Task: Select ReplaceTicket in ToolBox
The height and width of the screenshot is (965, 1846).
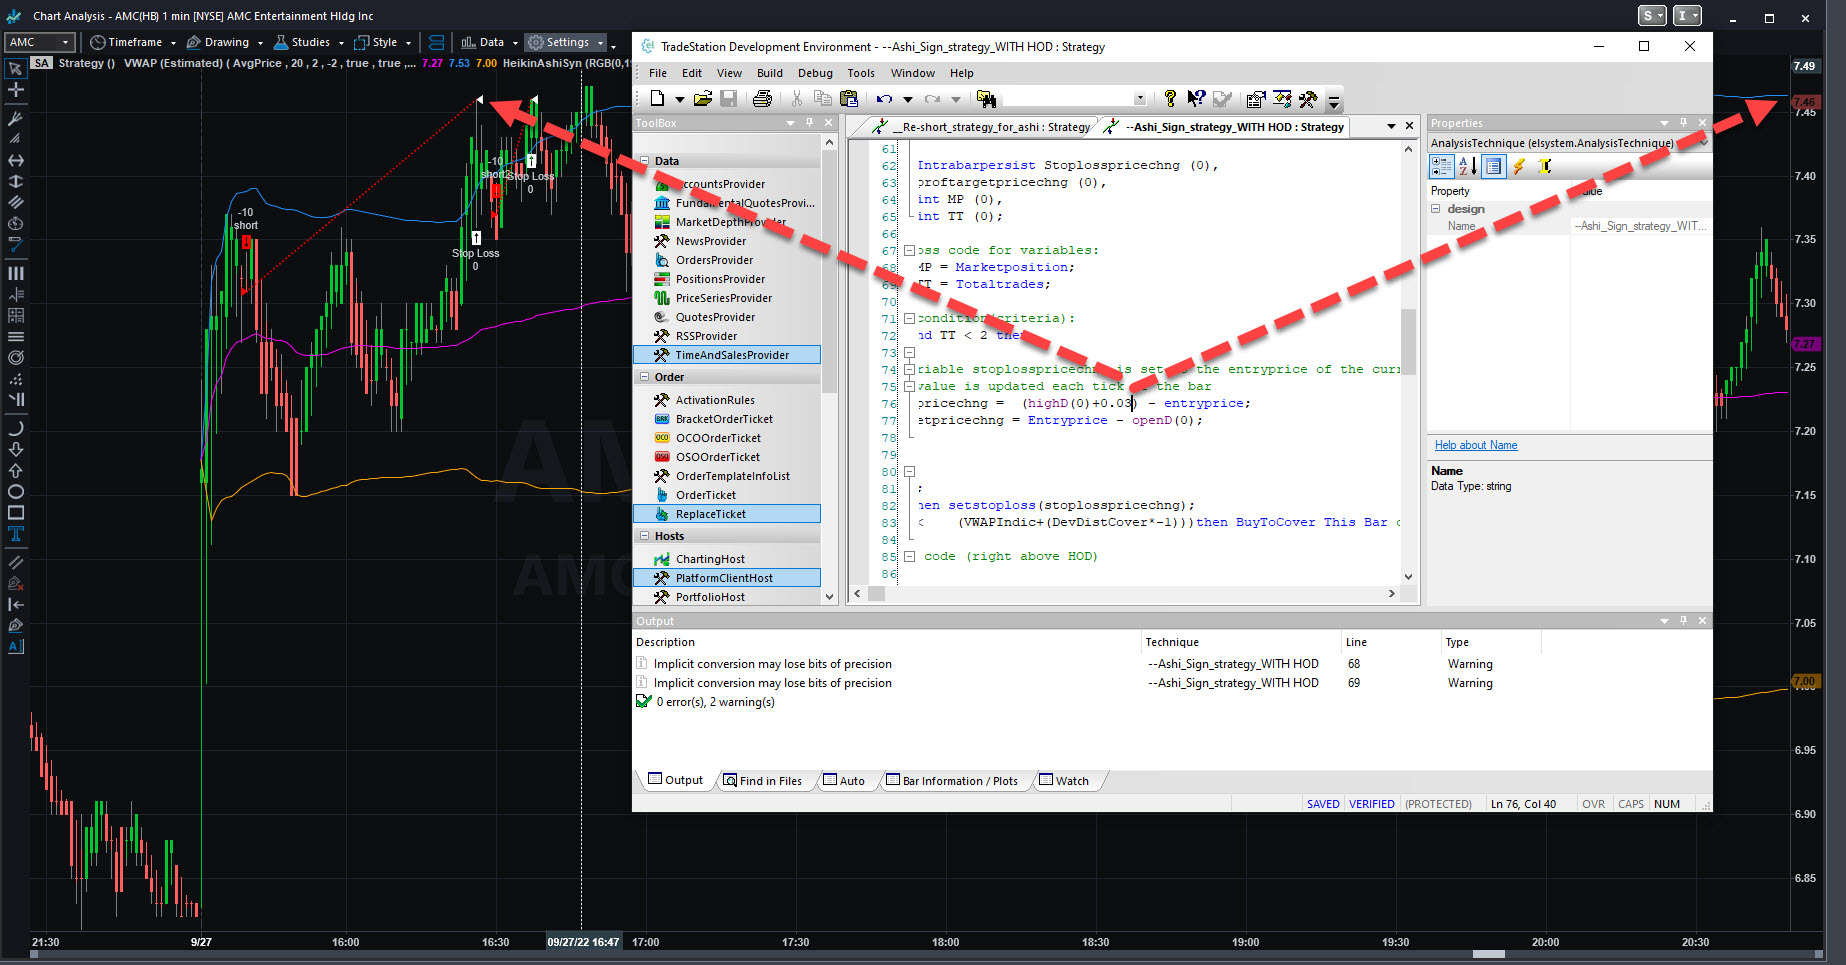Action: [727, 514]
